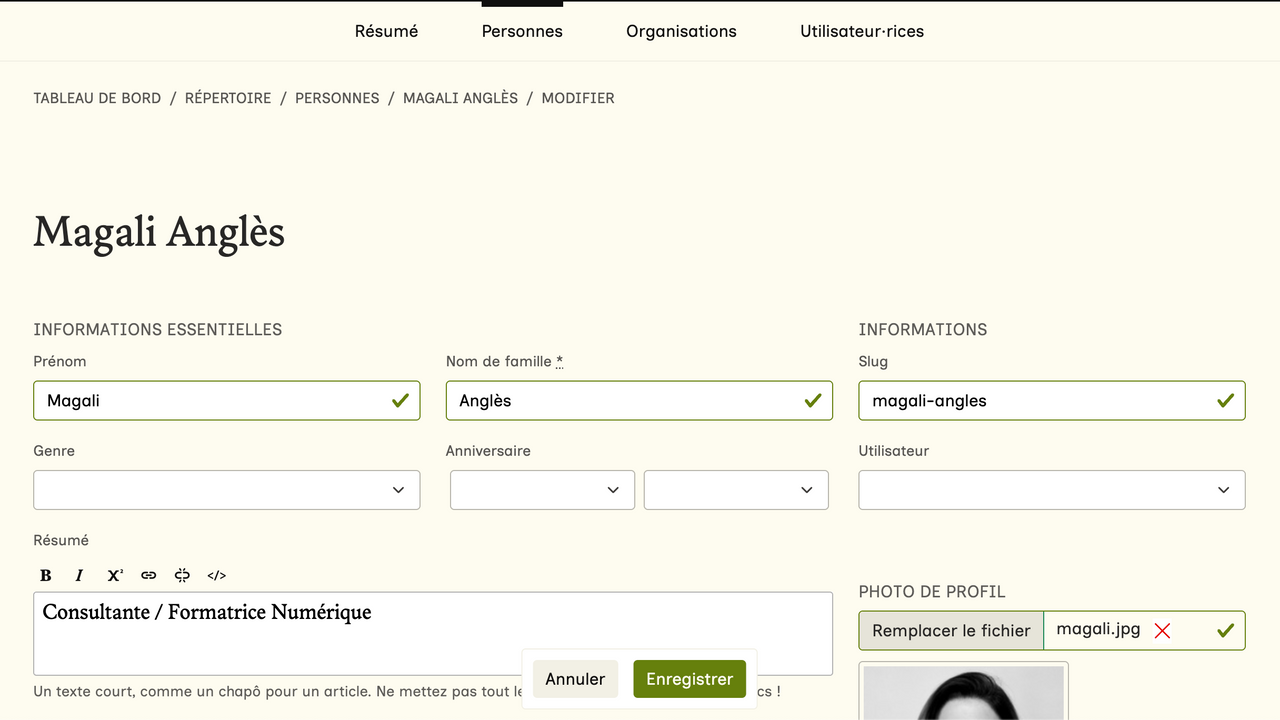Click the Enregistrer button
Viewport: 1280px width, 720px height.
[689, 679]
